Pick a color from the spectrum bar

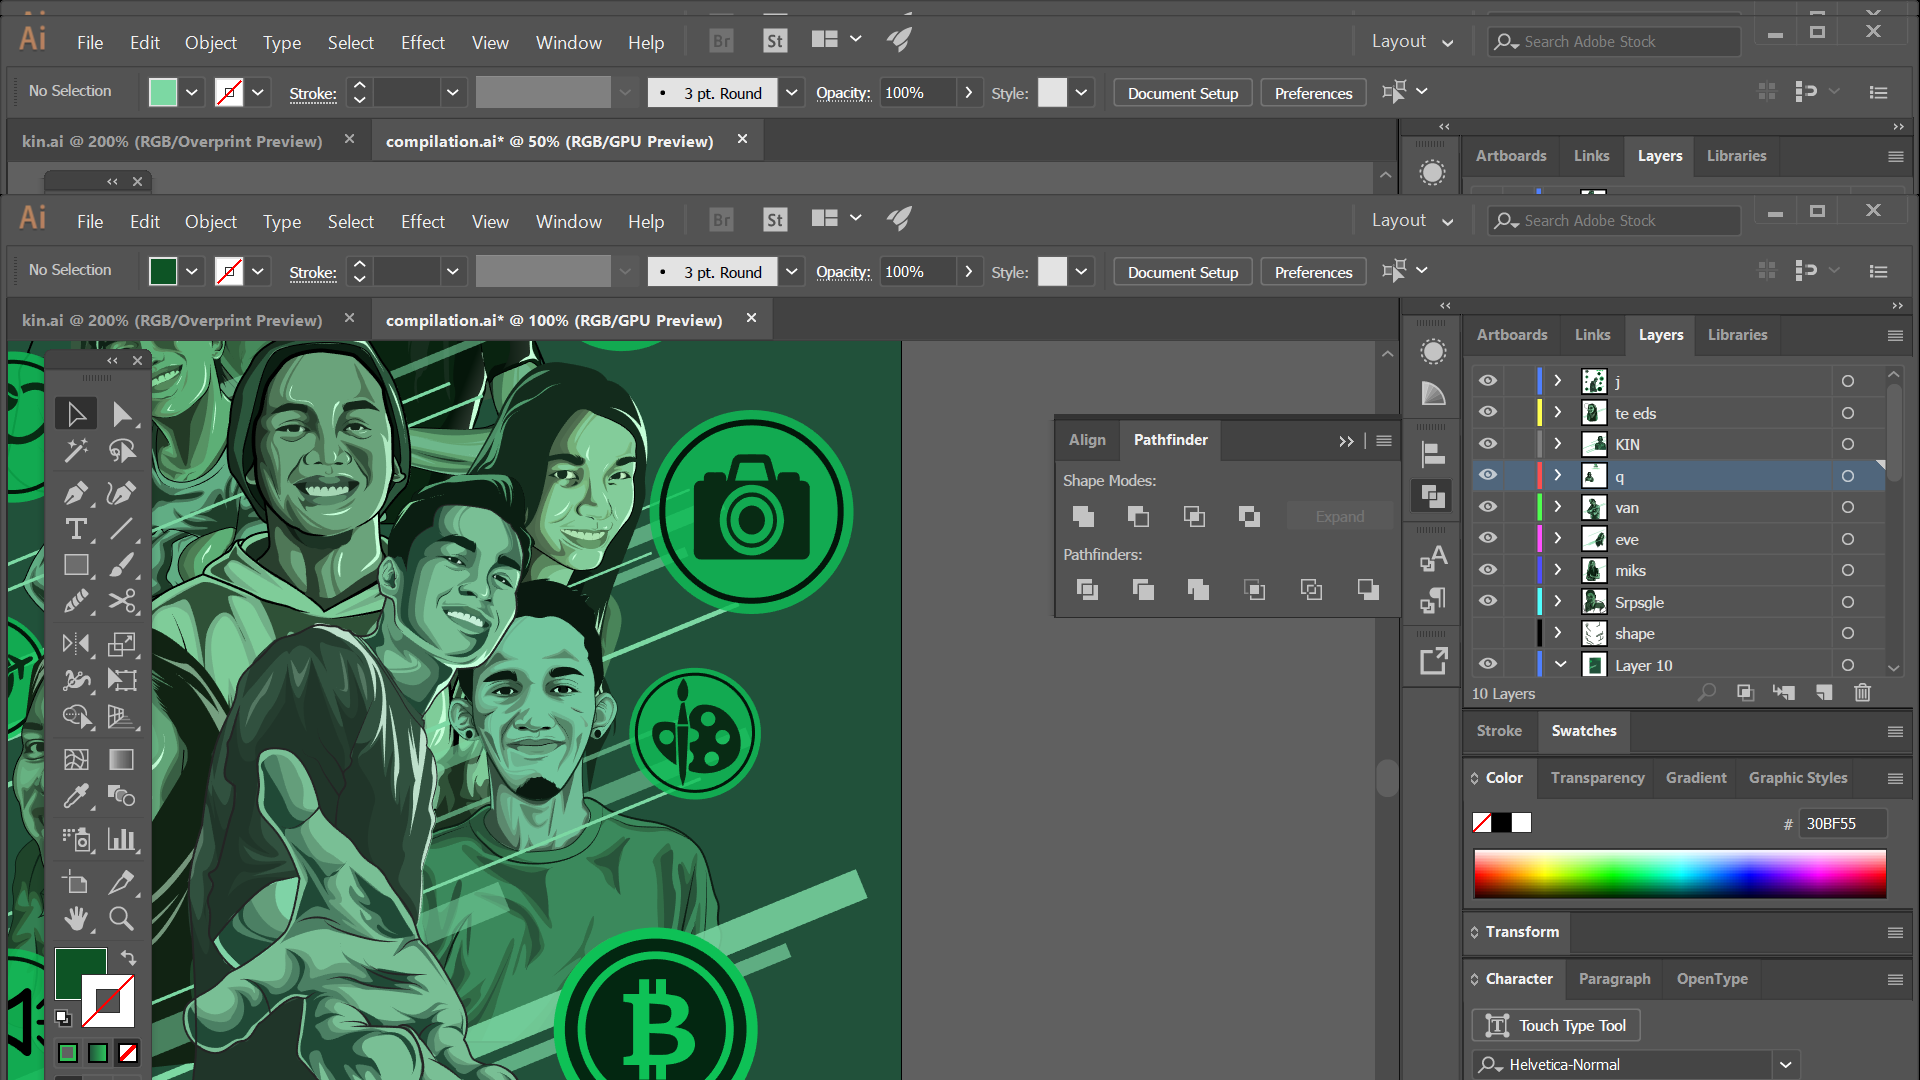[x=1680, y=873]
